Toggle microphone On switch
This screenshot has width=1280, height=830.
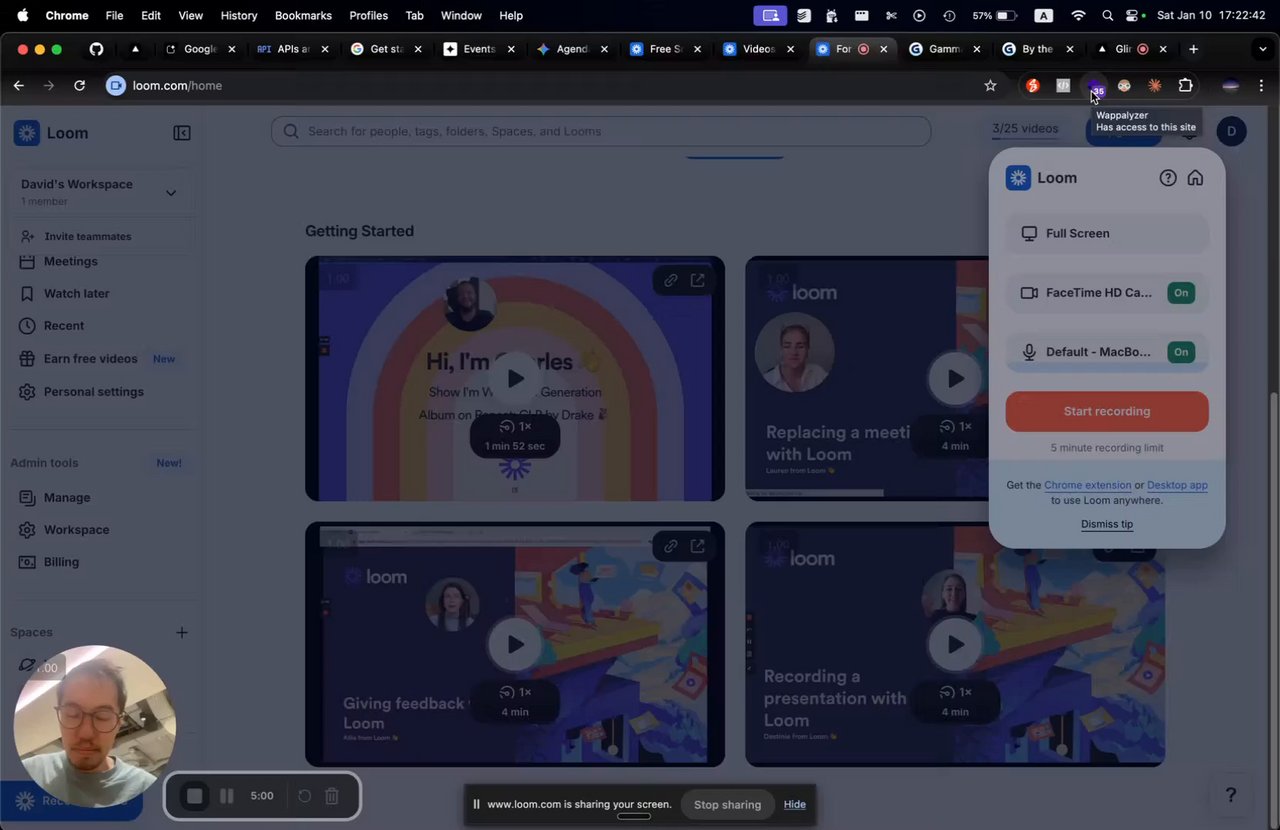1181,352
